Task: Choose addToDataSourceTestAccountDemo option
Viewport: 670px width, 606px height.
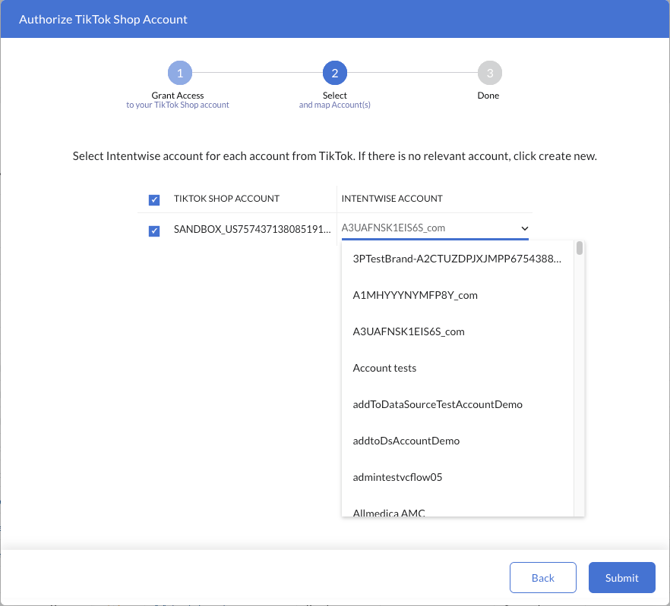Action: [457, 404]
